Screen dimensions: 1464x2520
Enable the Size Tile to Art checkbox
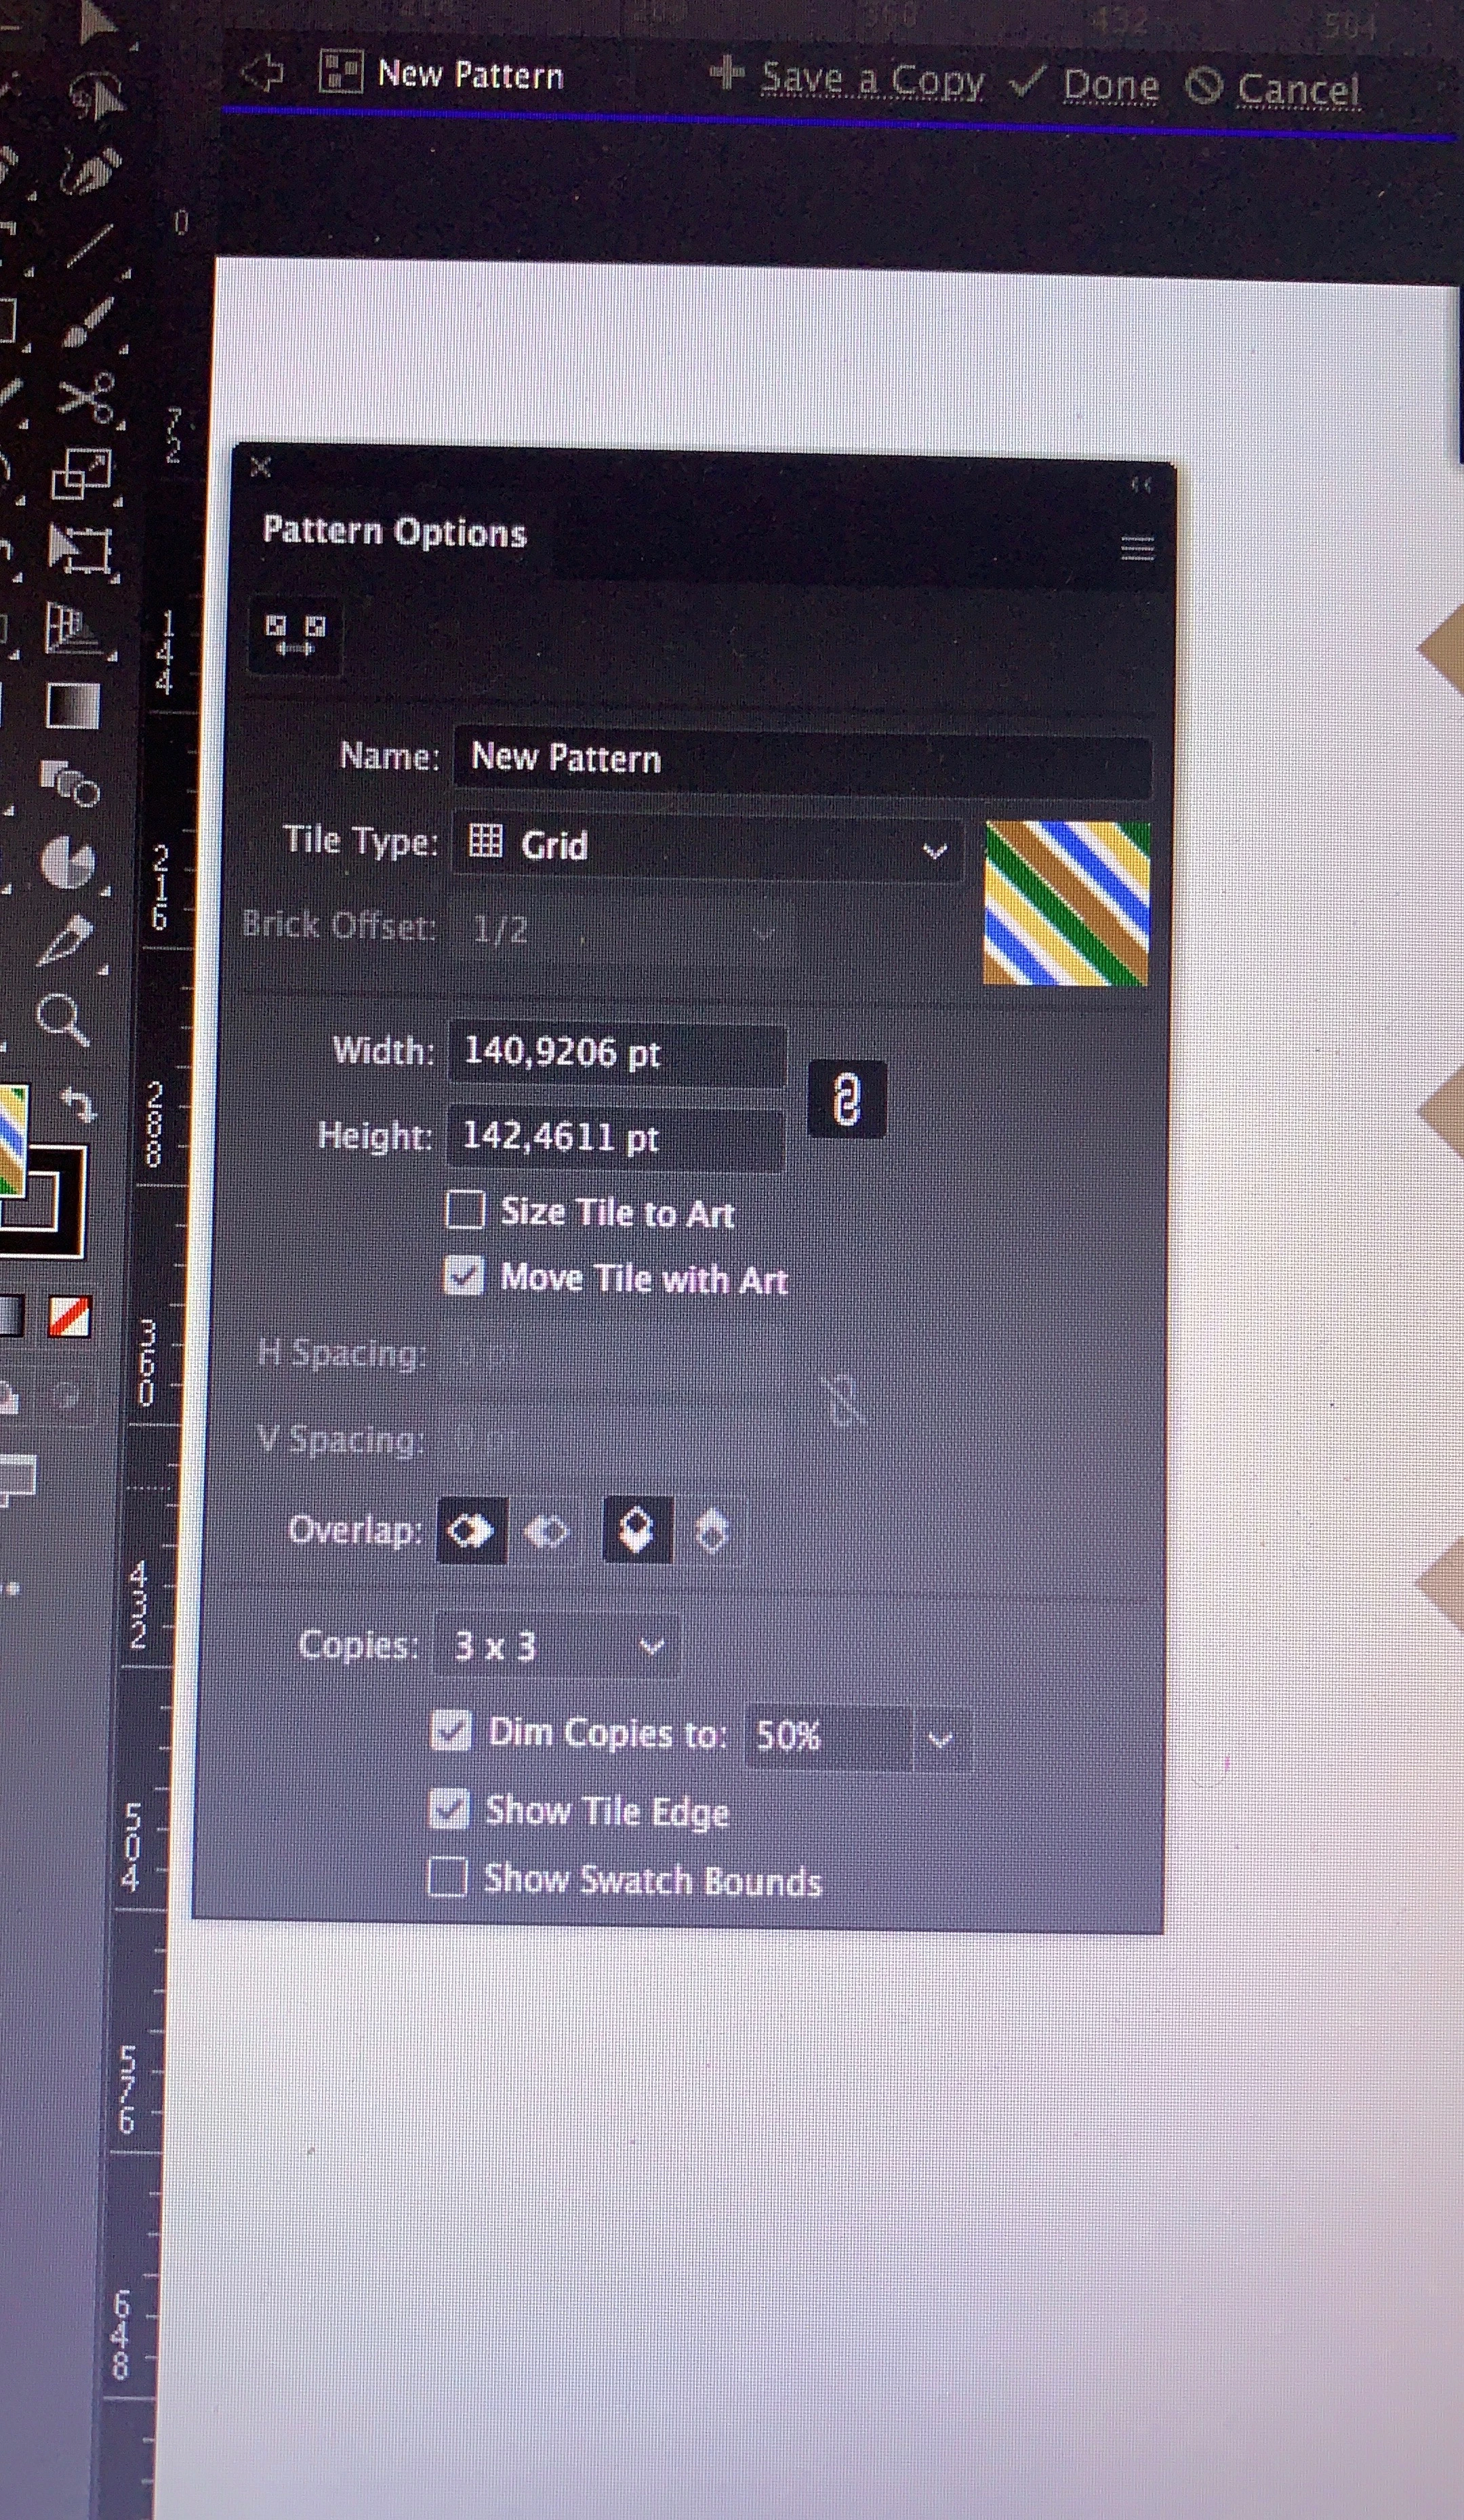tap(465, 1210)
